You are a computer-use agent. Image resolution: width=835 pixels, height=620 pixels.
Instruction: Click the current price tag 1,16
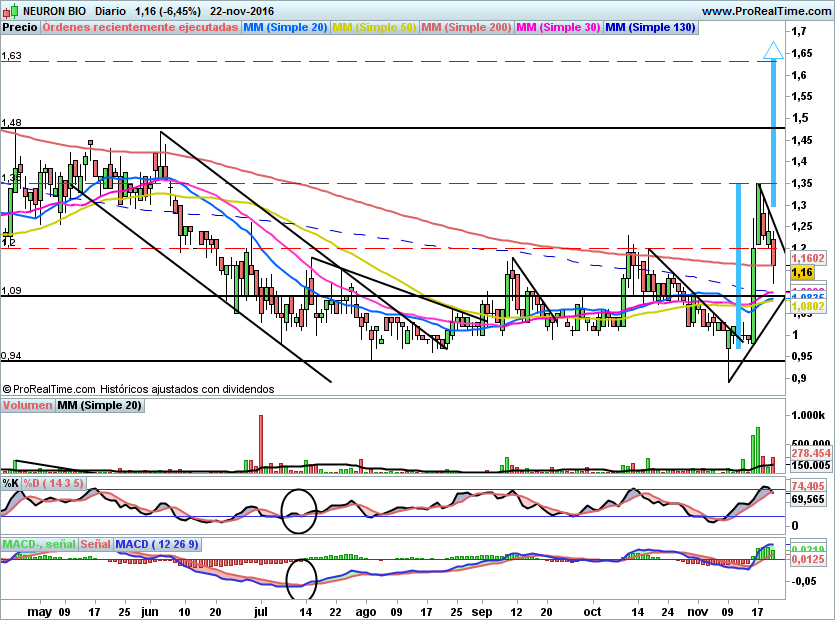801,272
